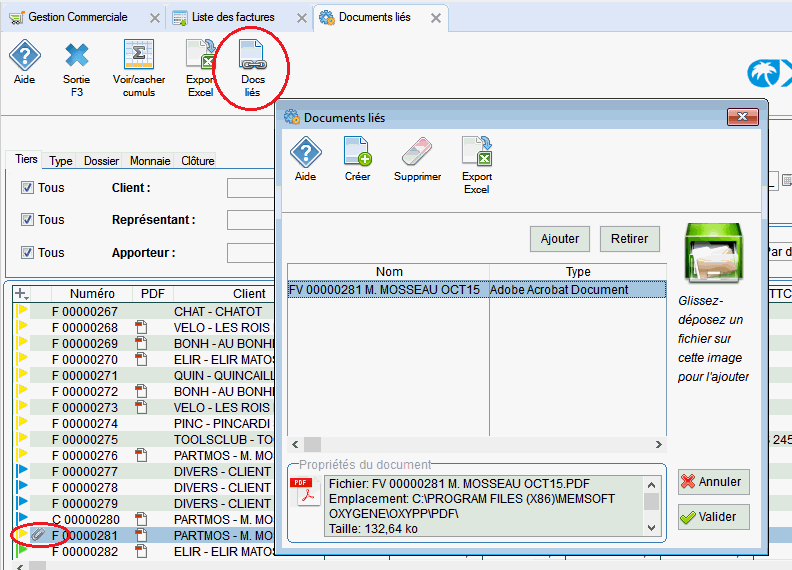Uncheck the Tous checkbox for Apporteur

pyautogui.click(x=27, y=253)
